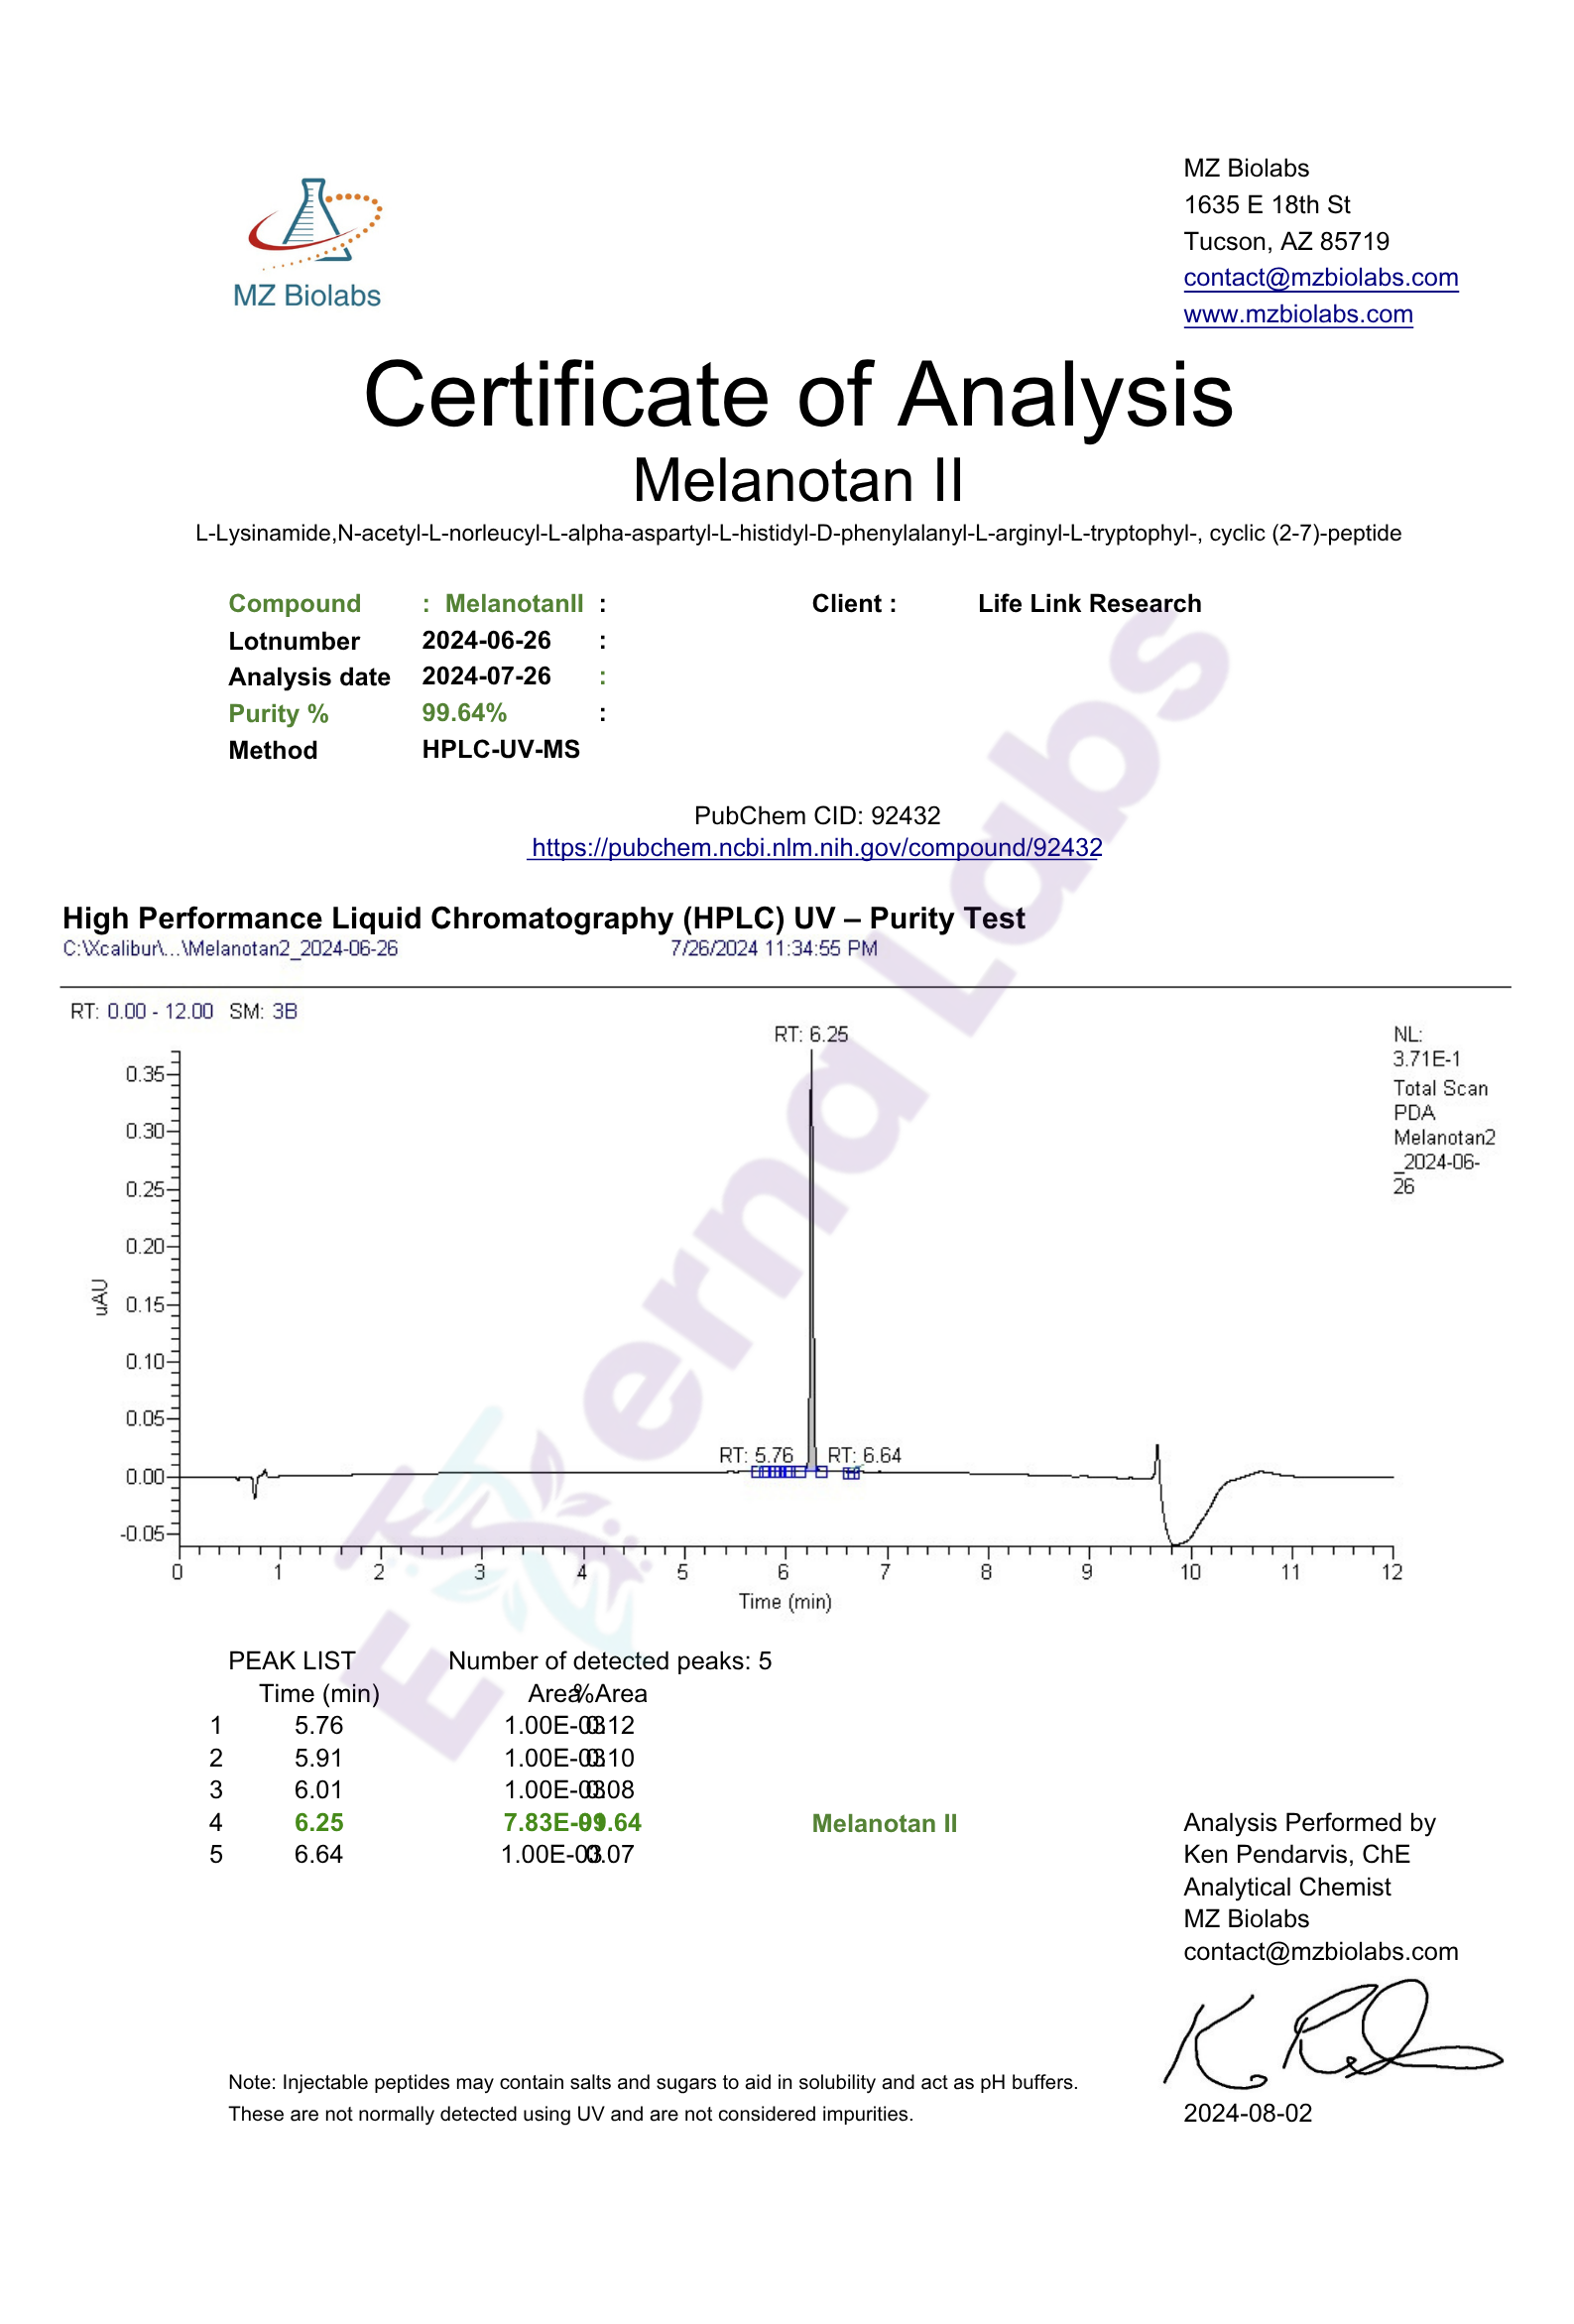Click the green Melanotan II peak label

click(884, 1823)
